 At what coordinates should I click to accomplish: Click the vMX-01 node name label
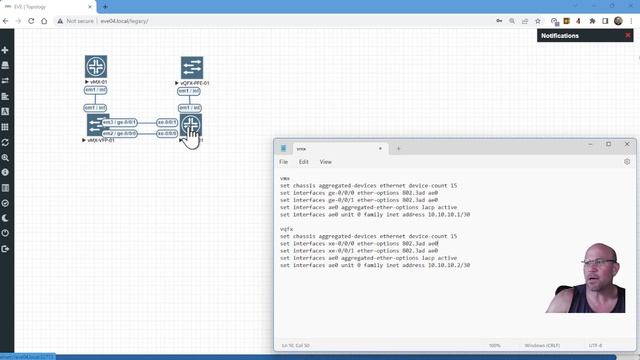(98, 82)
